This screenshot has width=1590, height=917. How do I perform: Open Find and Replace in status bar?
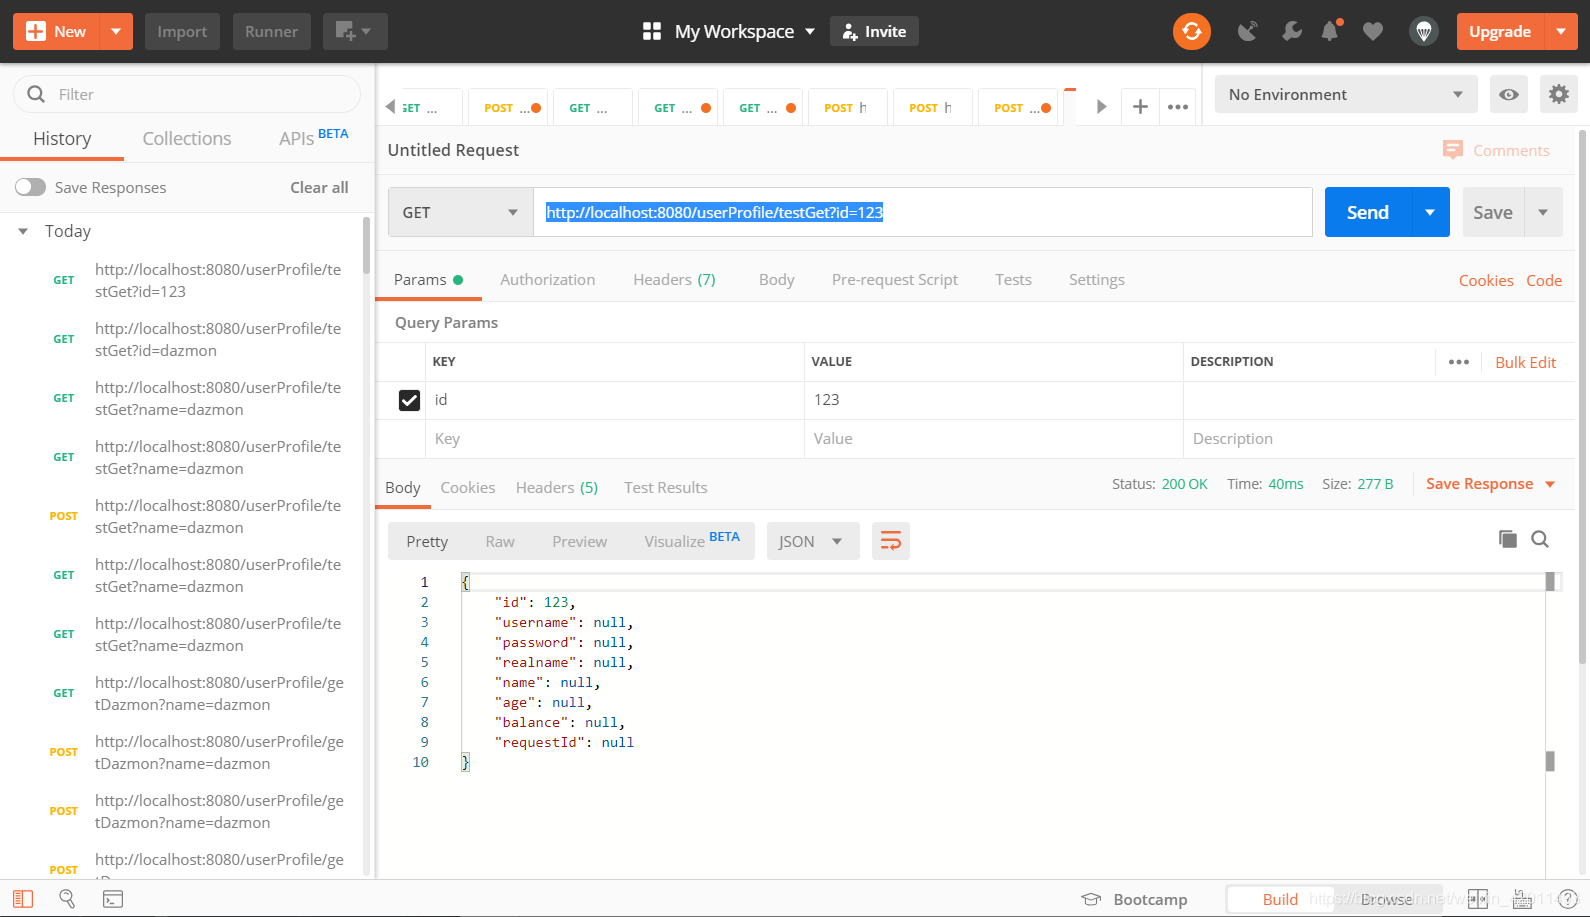(x=67, y=899)
